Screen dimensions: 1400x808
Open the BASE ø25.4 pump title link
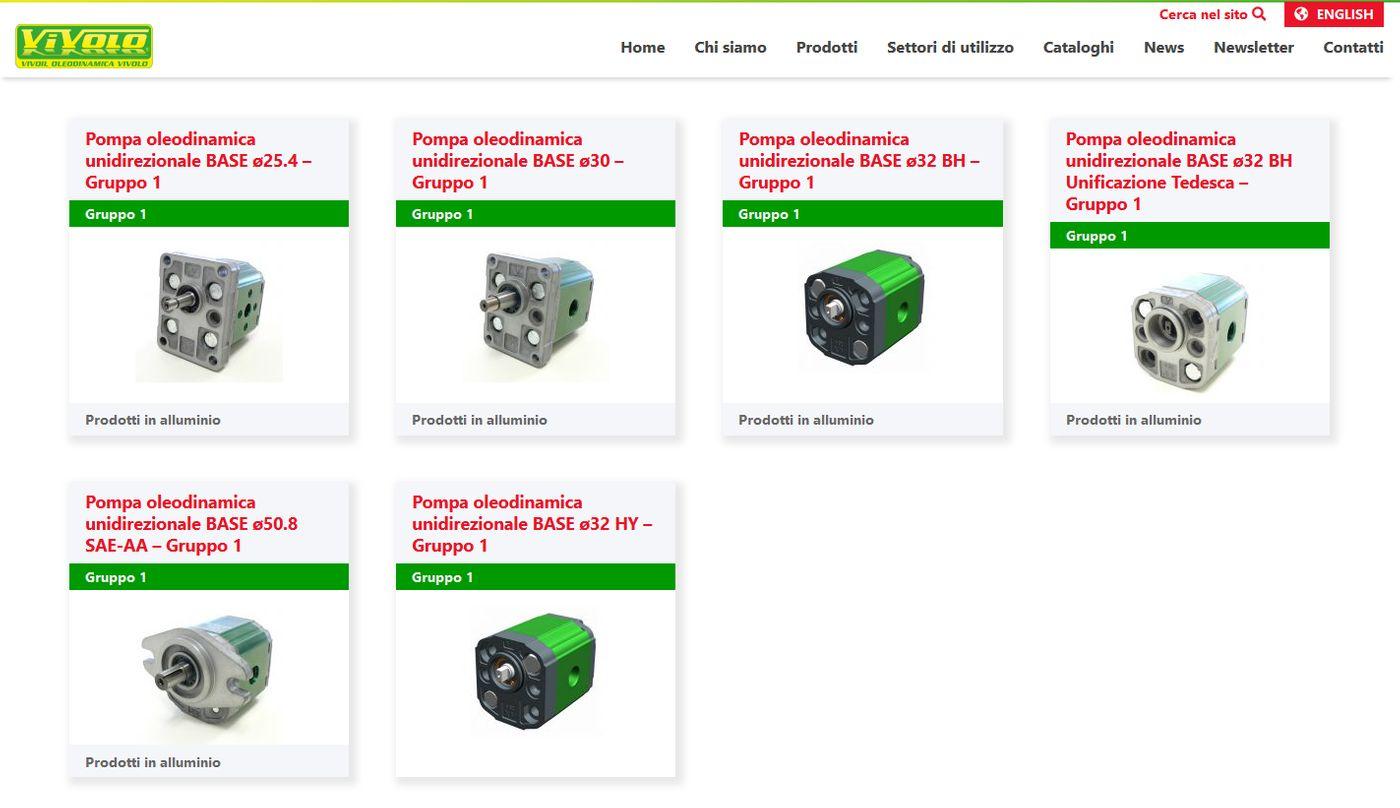click(198, 161)
